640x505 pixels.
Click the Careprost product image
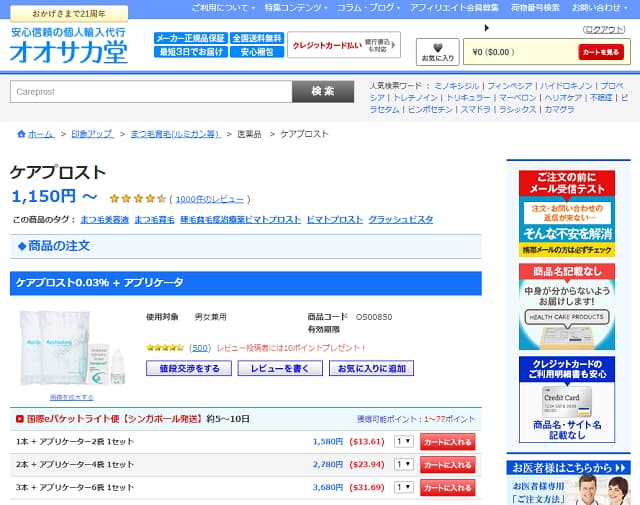tap(72, 348)
